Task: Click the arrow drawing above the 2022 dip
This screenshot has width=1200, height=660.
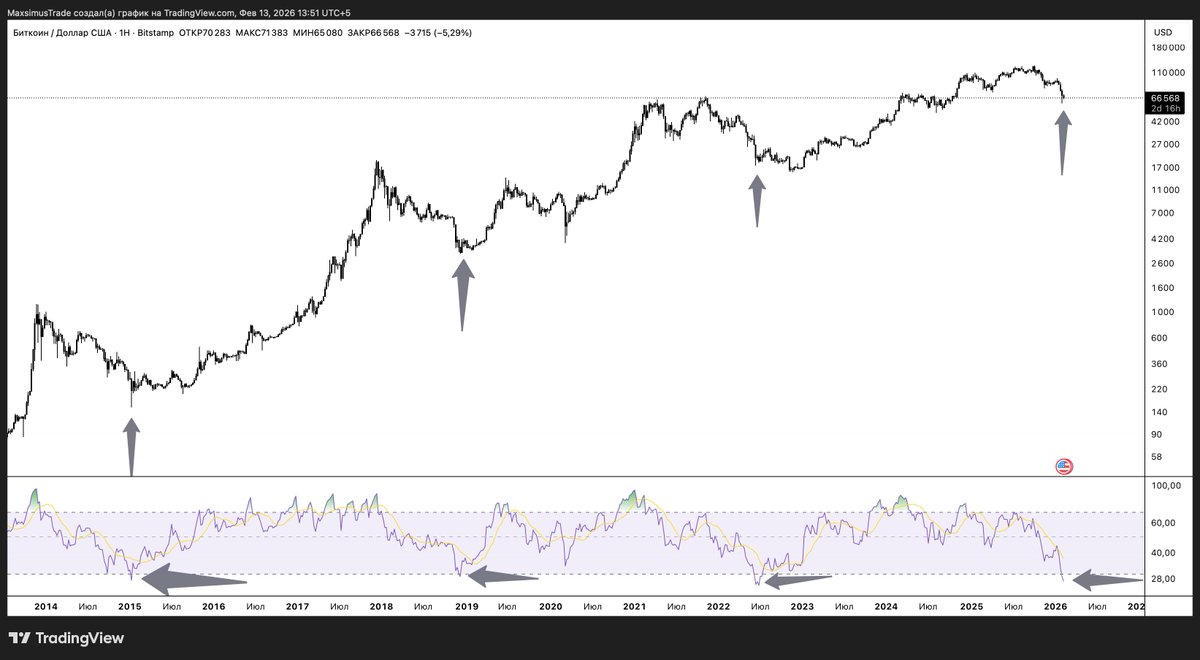Action: click(x=758, y=199)
